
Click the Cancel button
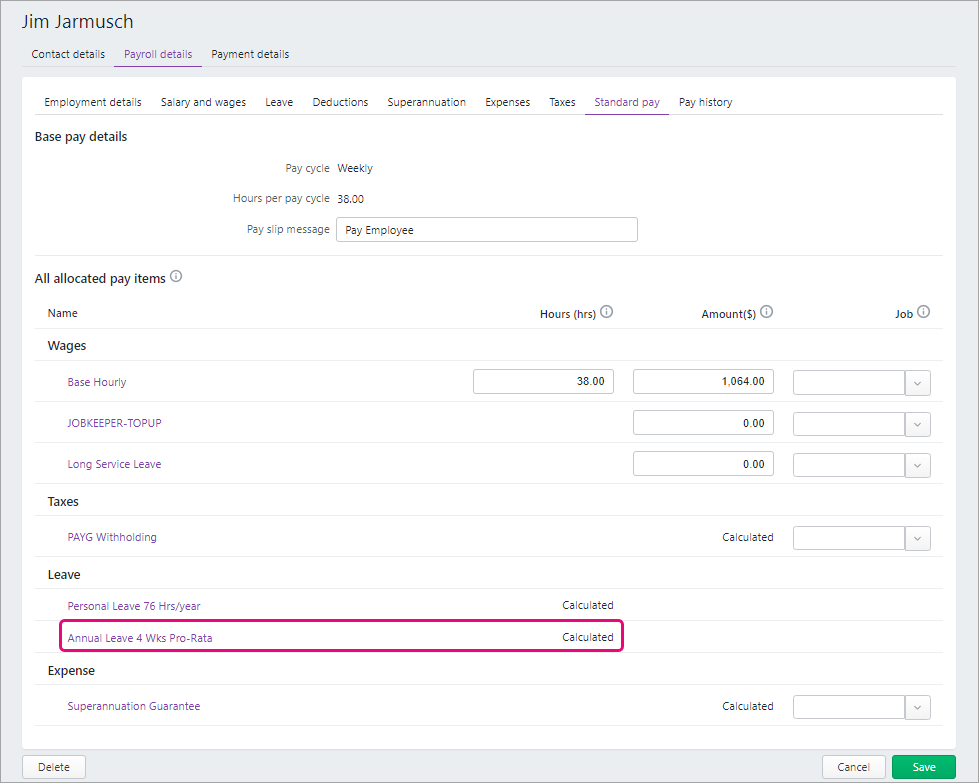[853, 767]
